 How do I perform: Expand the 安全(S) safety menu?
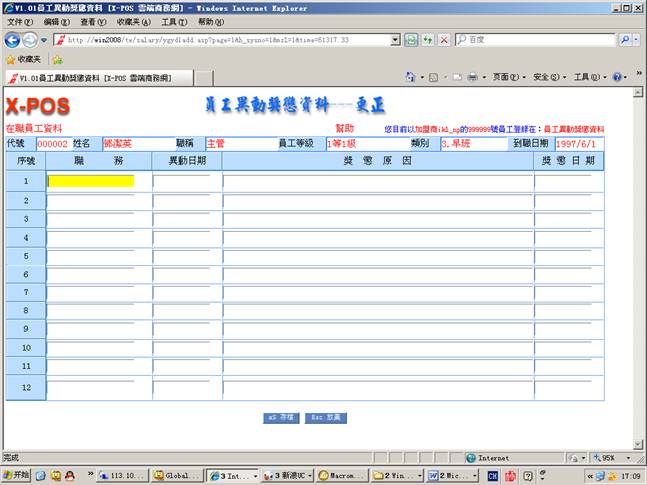[546, 77]
